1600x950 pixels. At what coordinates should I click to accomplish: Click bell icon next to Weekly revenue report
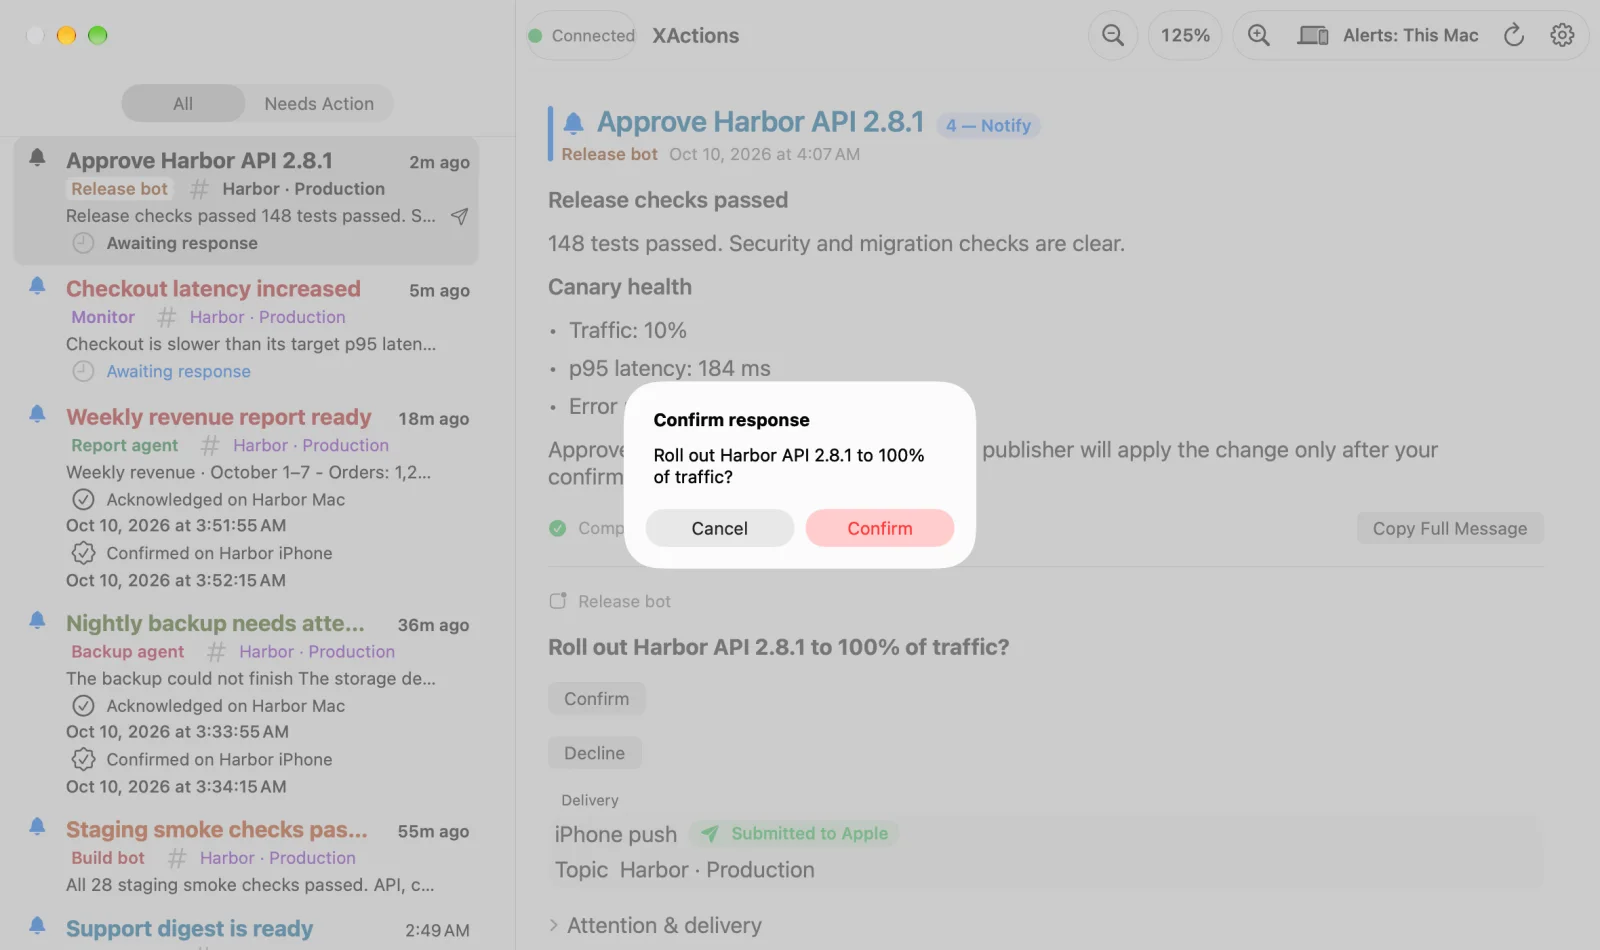37,414
